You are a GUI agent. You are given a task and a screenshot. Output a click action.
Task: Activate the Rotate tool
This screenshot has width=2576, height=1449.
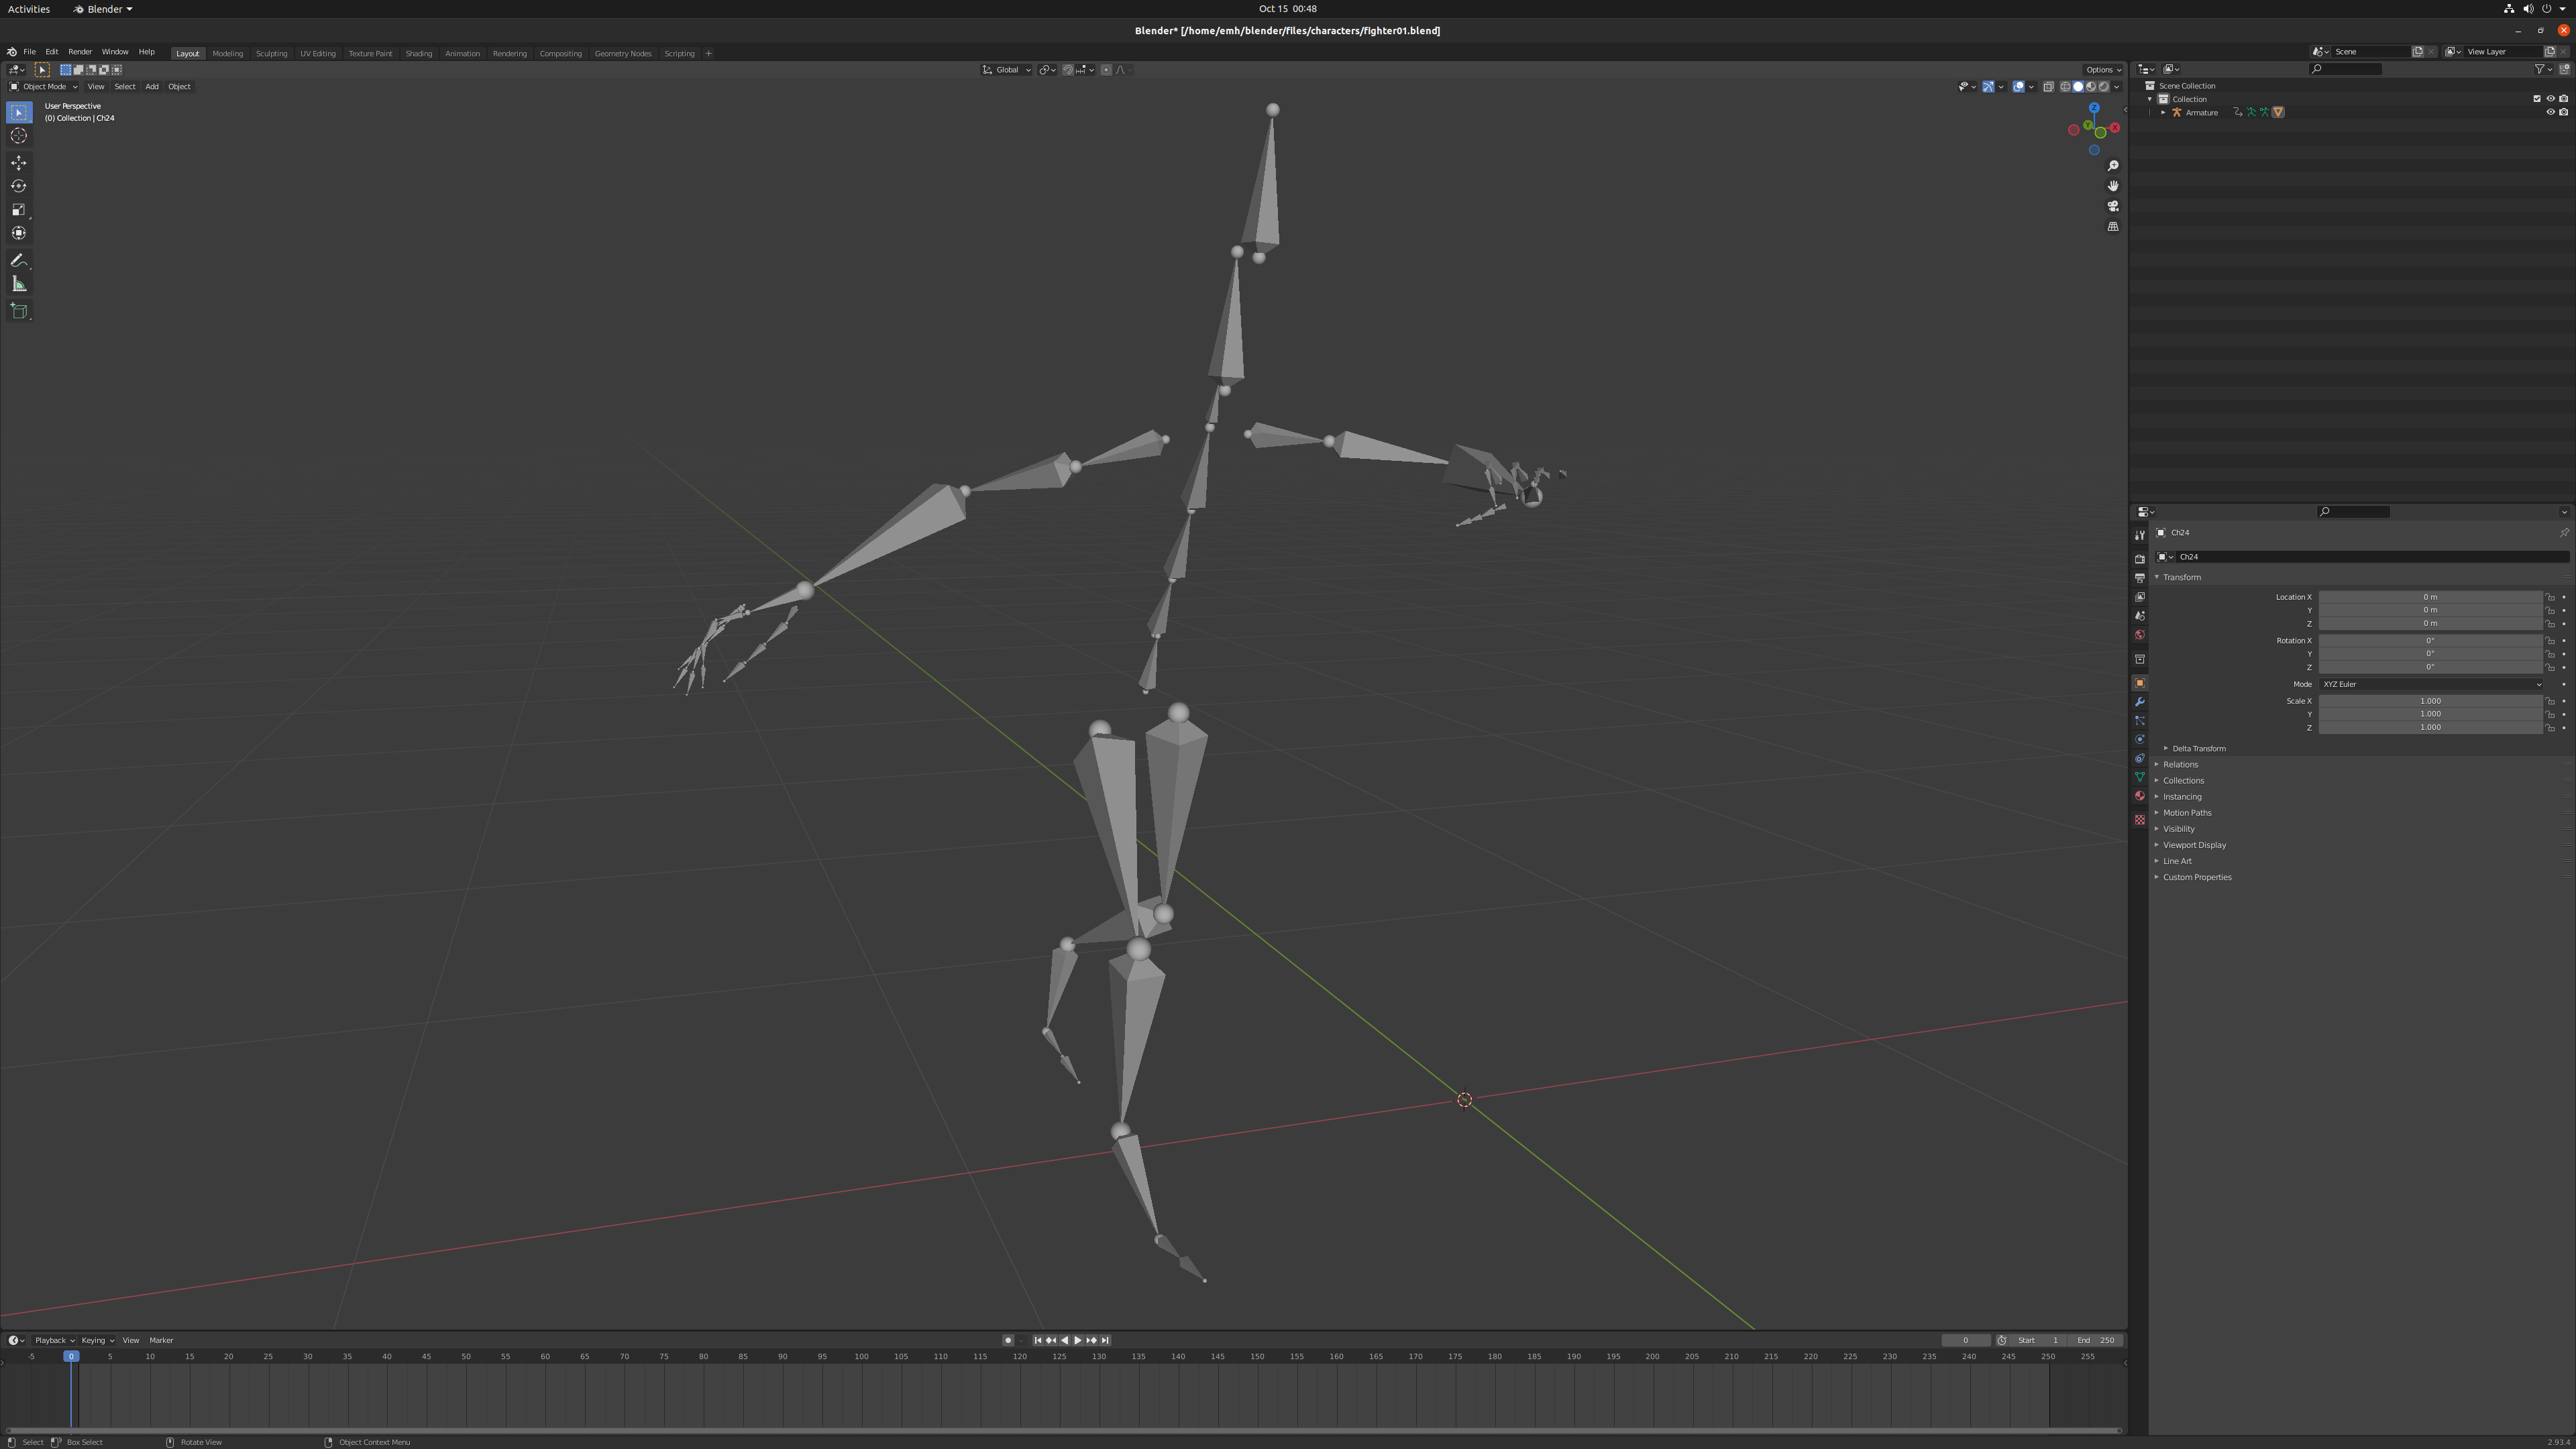pos(19,186)
